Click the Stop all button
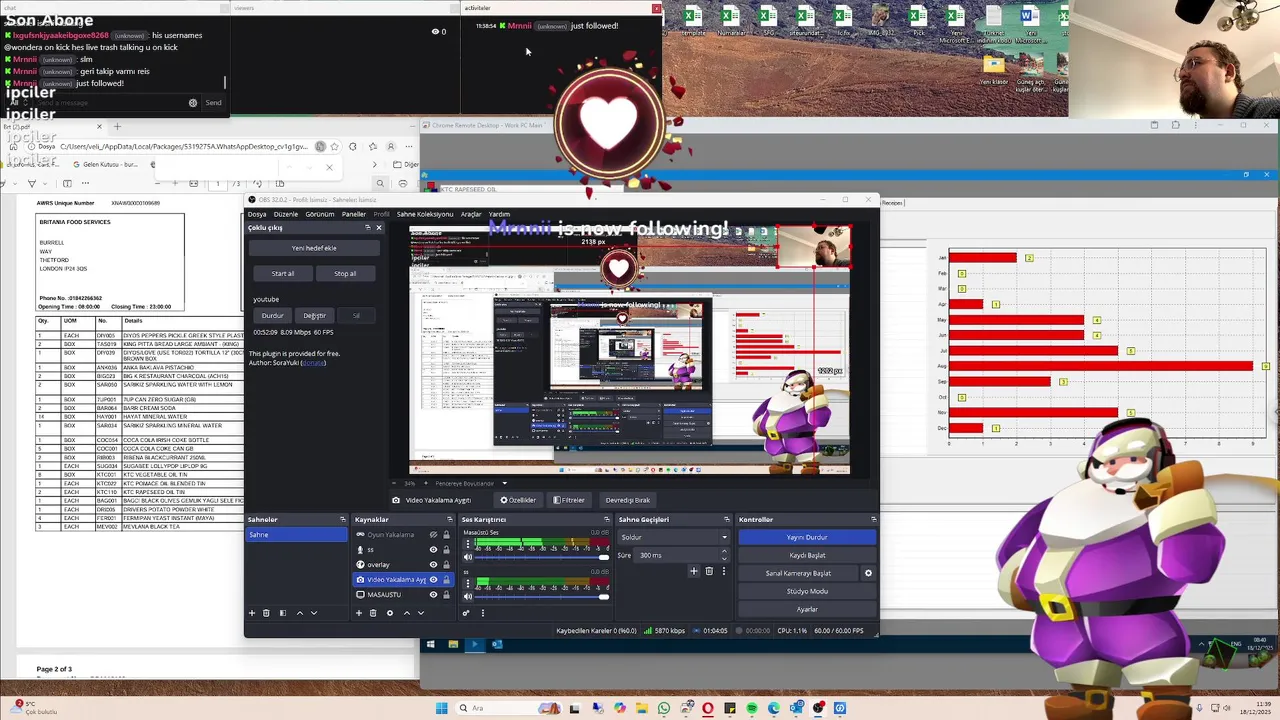 click(x=345, y=274)
